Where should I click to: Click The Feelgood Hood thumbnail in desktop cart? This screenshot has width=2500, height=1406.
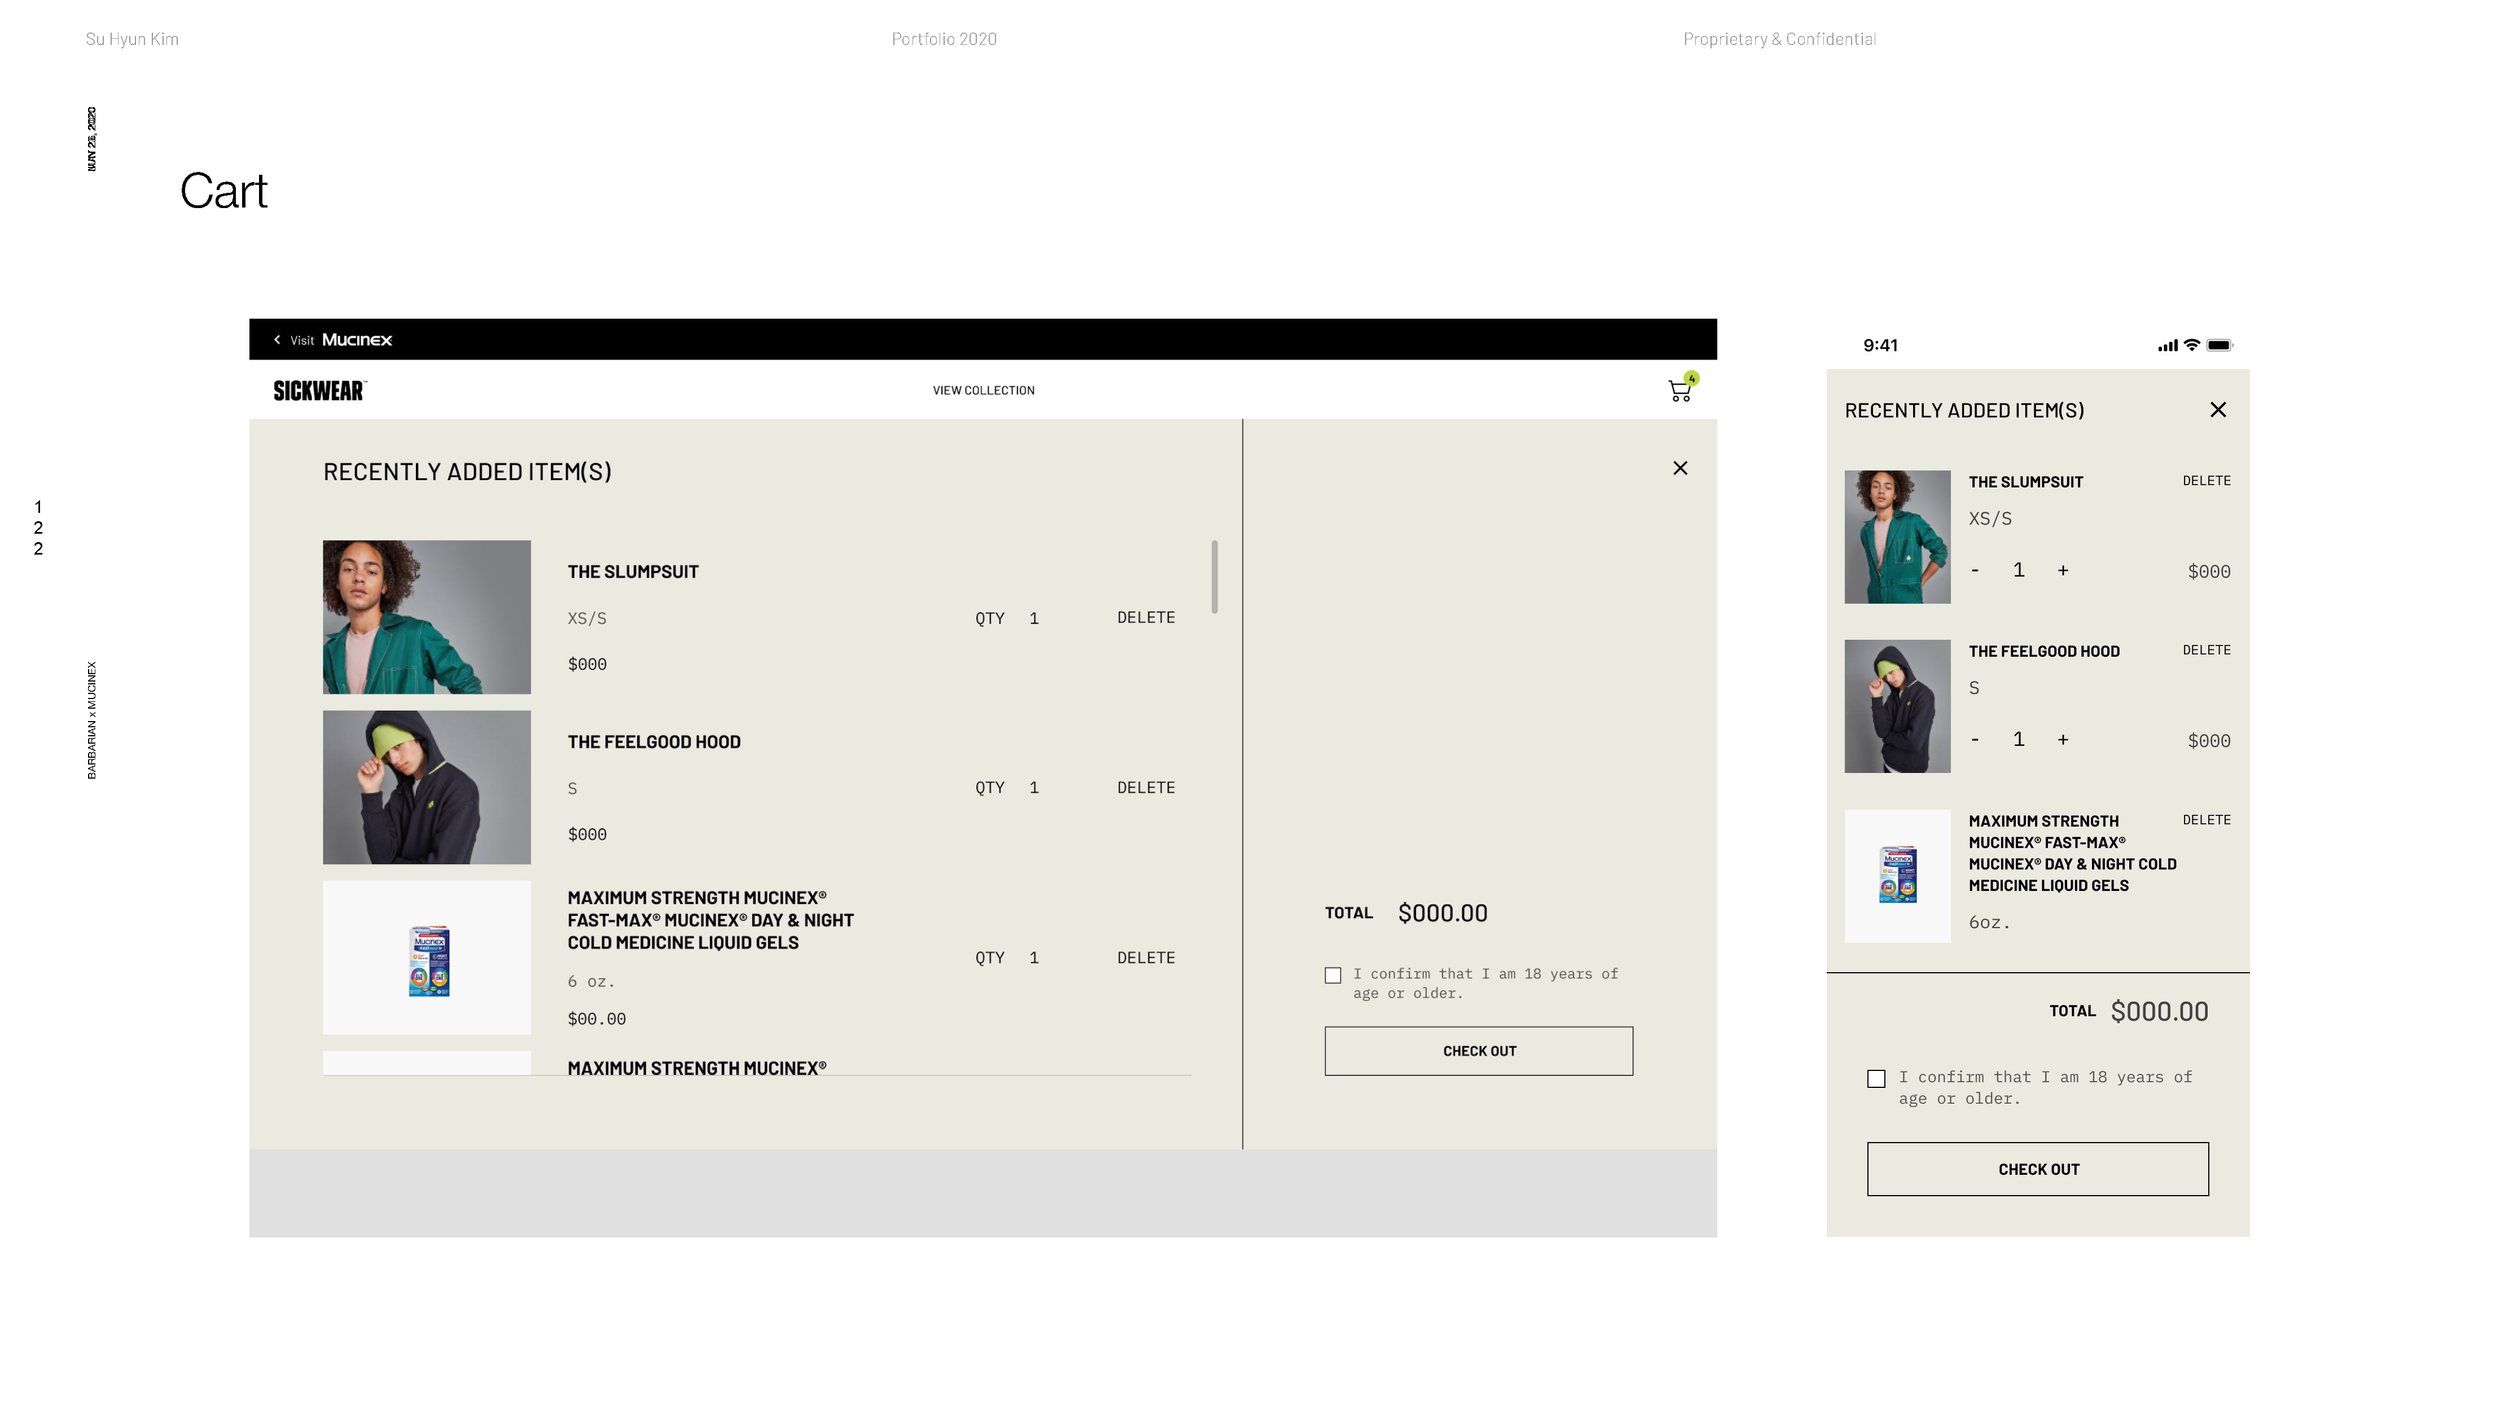[427, 787]
